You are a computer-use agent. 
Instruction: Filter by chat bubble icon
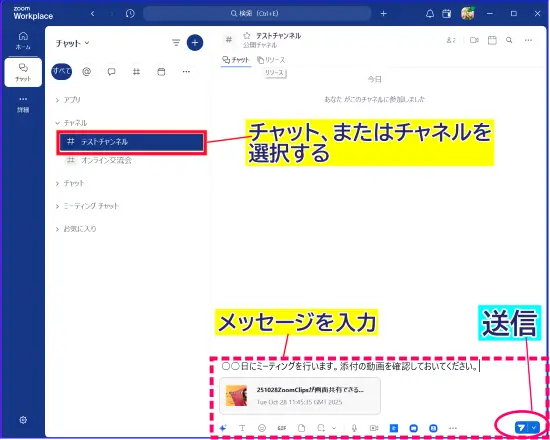(x=112, y=72)
